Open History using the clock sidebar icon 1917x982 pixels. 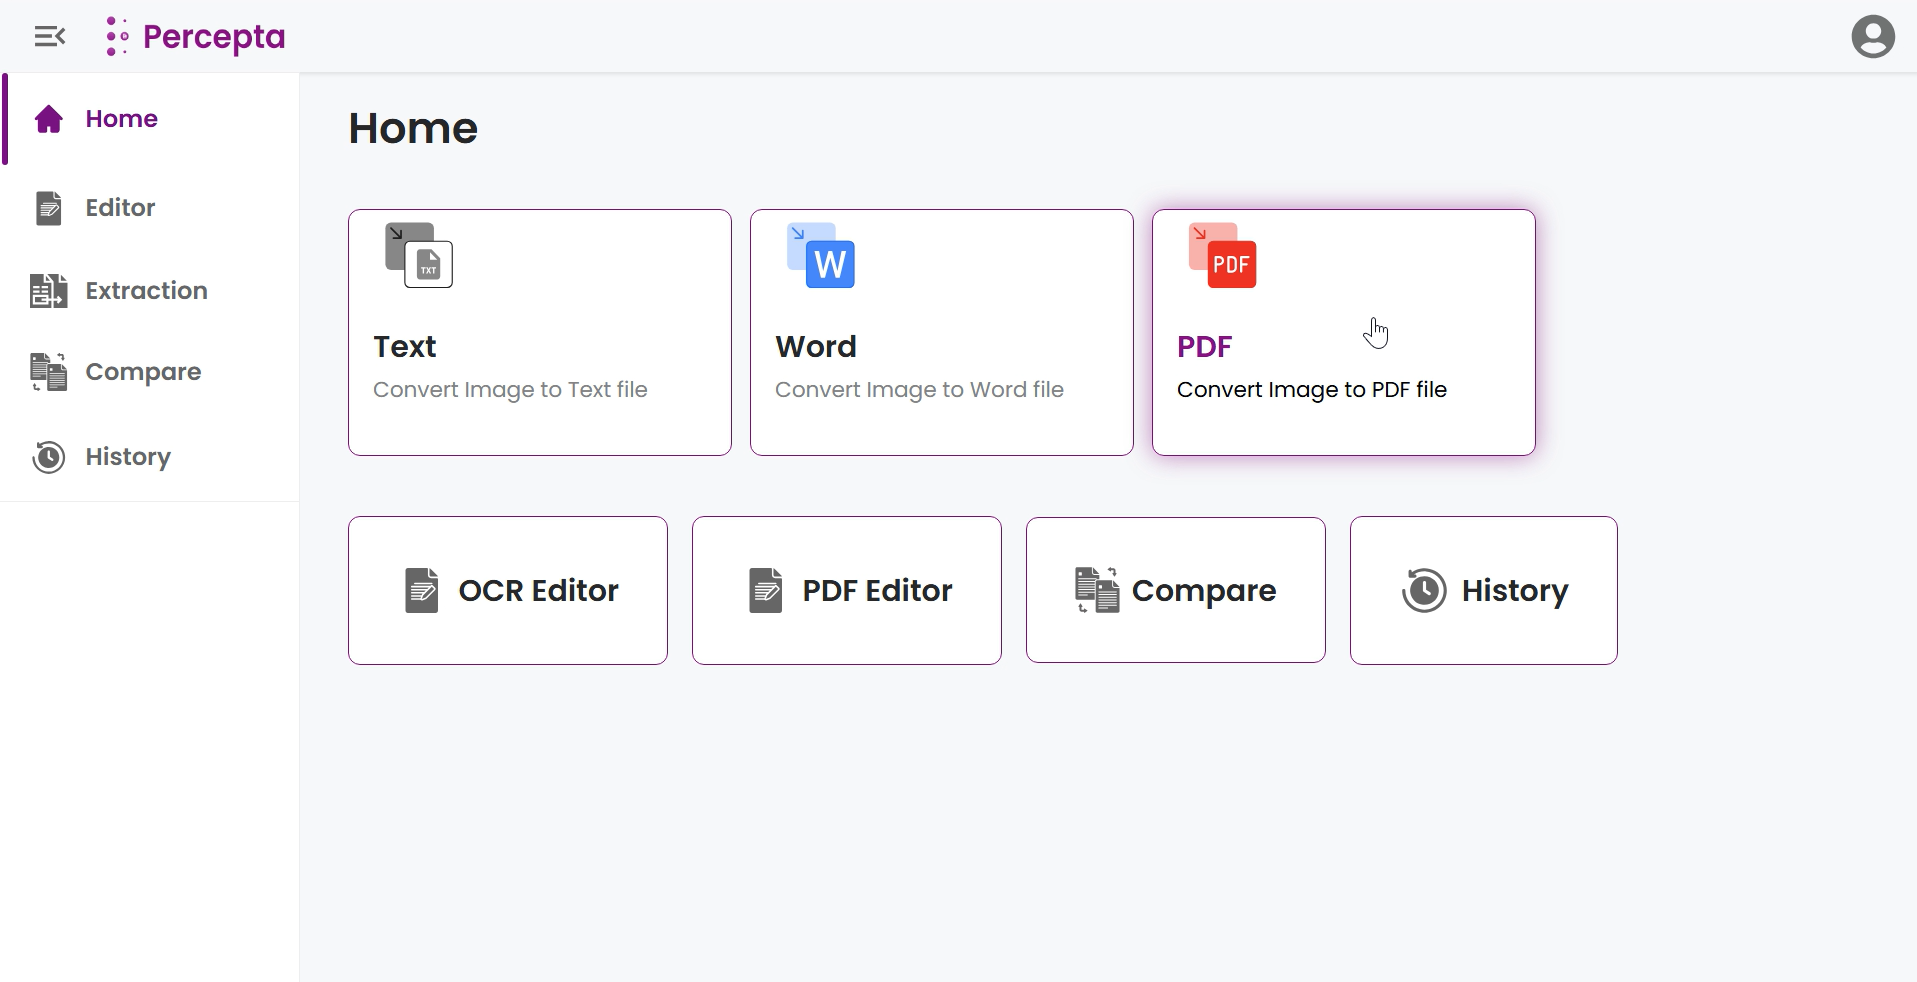pos(48,457)
